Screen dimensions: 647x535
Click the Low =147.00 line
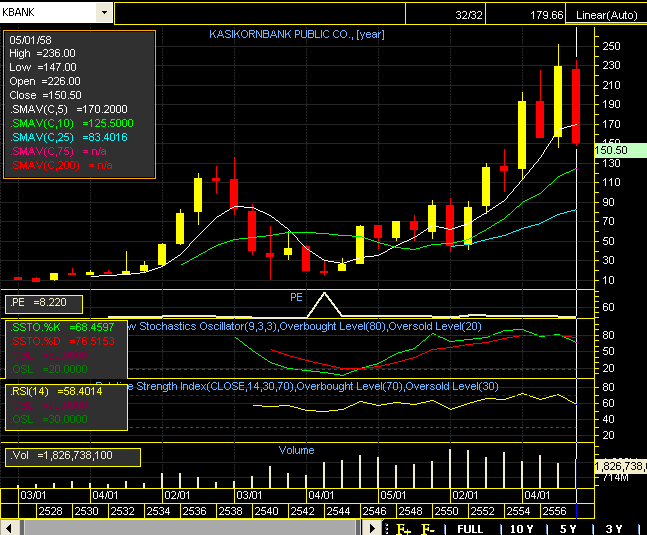(x=43, y=67)
